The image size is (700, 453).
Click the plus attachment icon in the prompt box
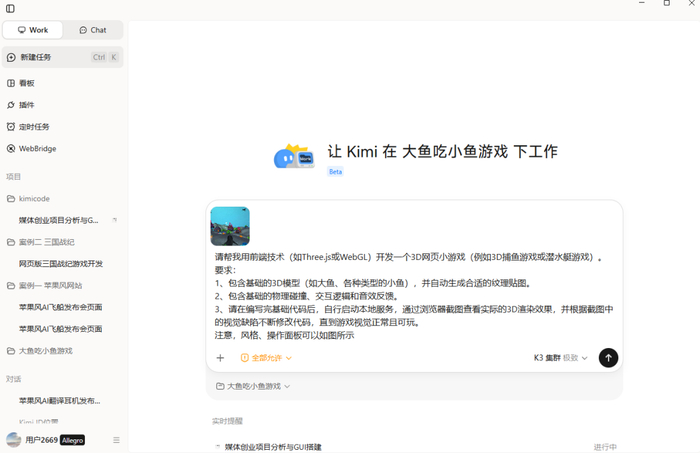220,358
